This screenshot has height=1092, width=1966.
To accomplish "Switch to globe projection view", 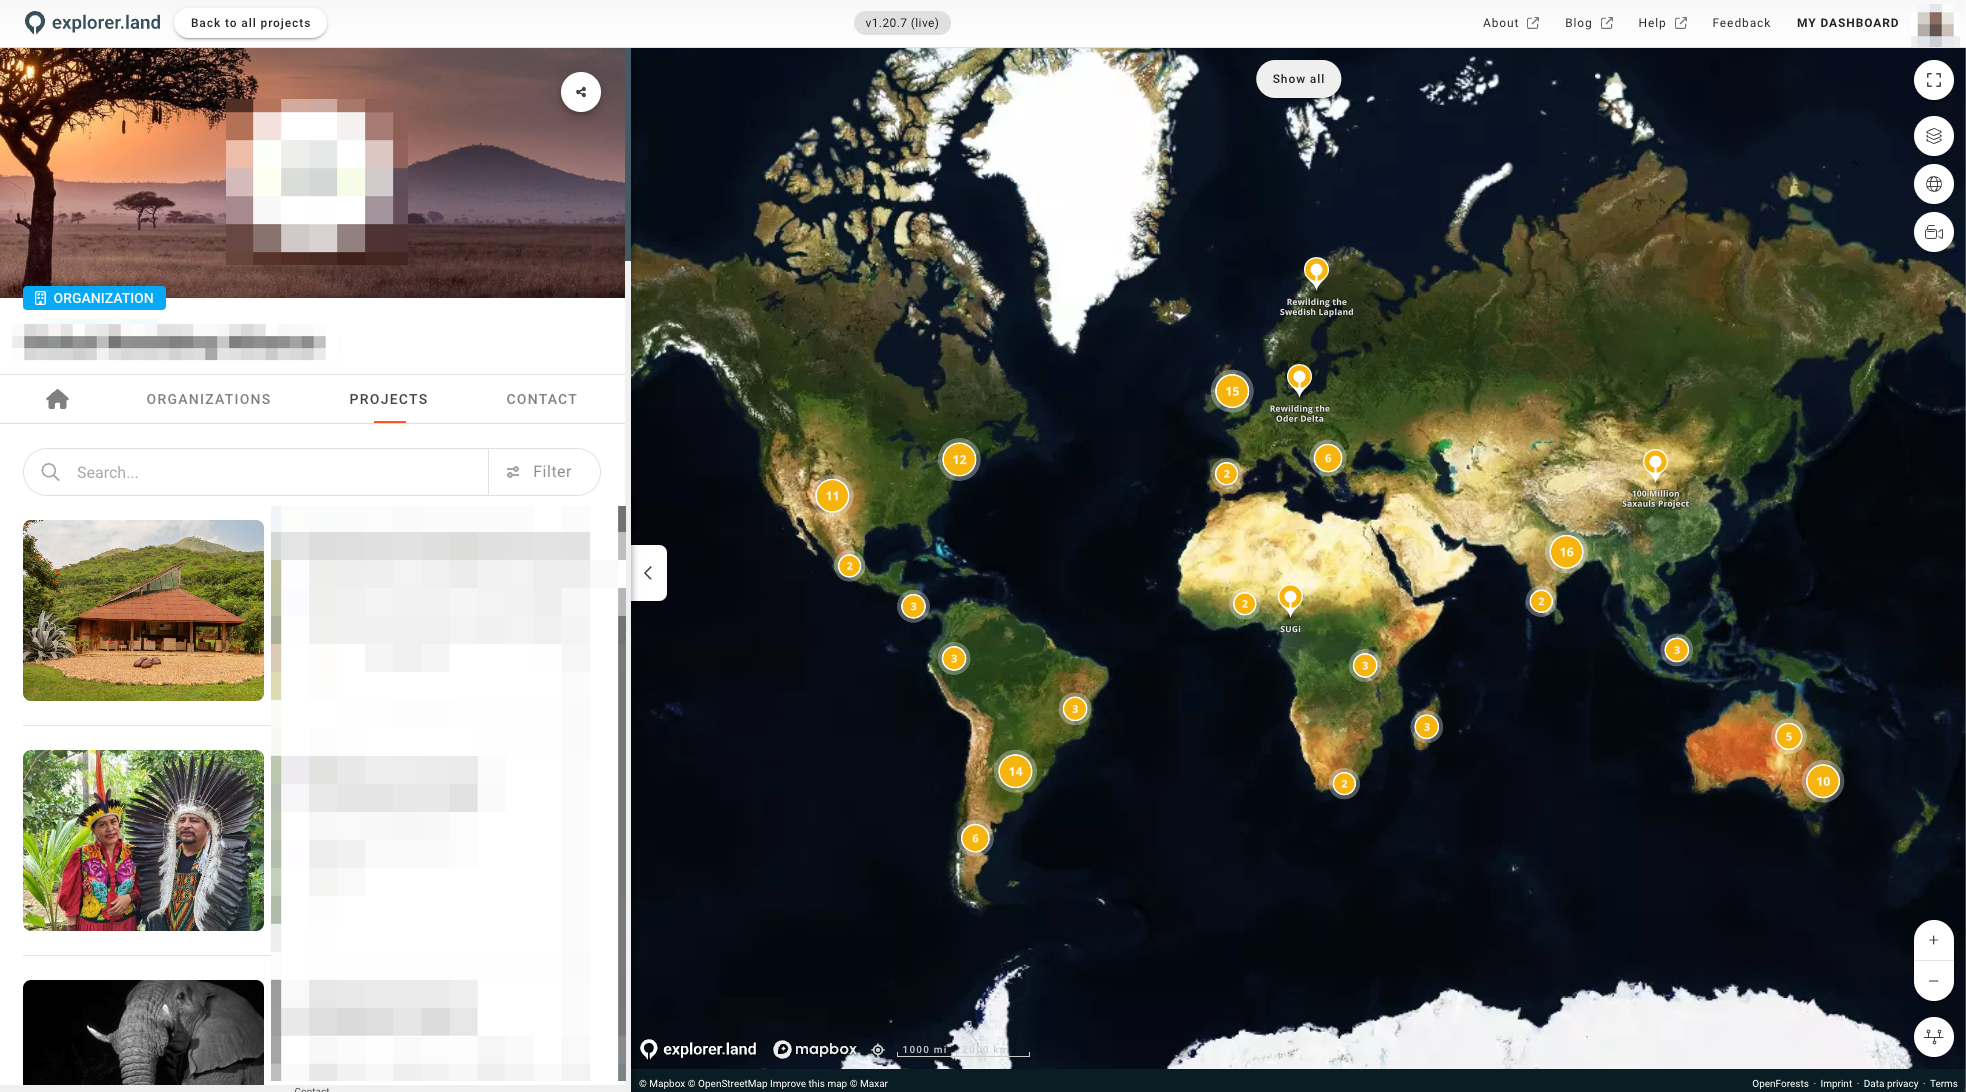I will (x=1933, y=184).
